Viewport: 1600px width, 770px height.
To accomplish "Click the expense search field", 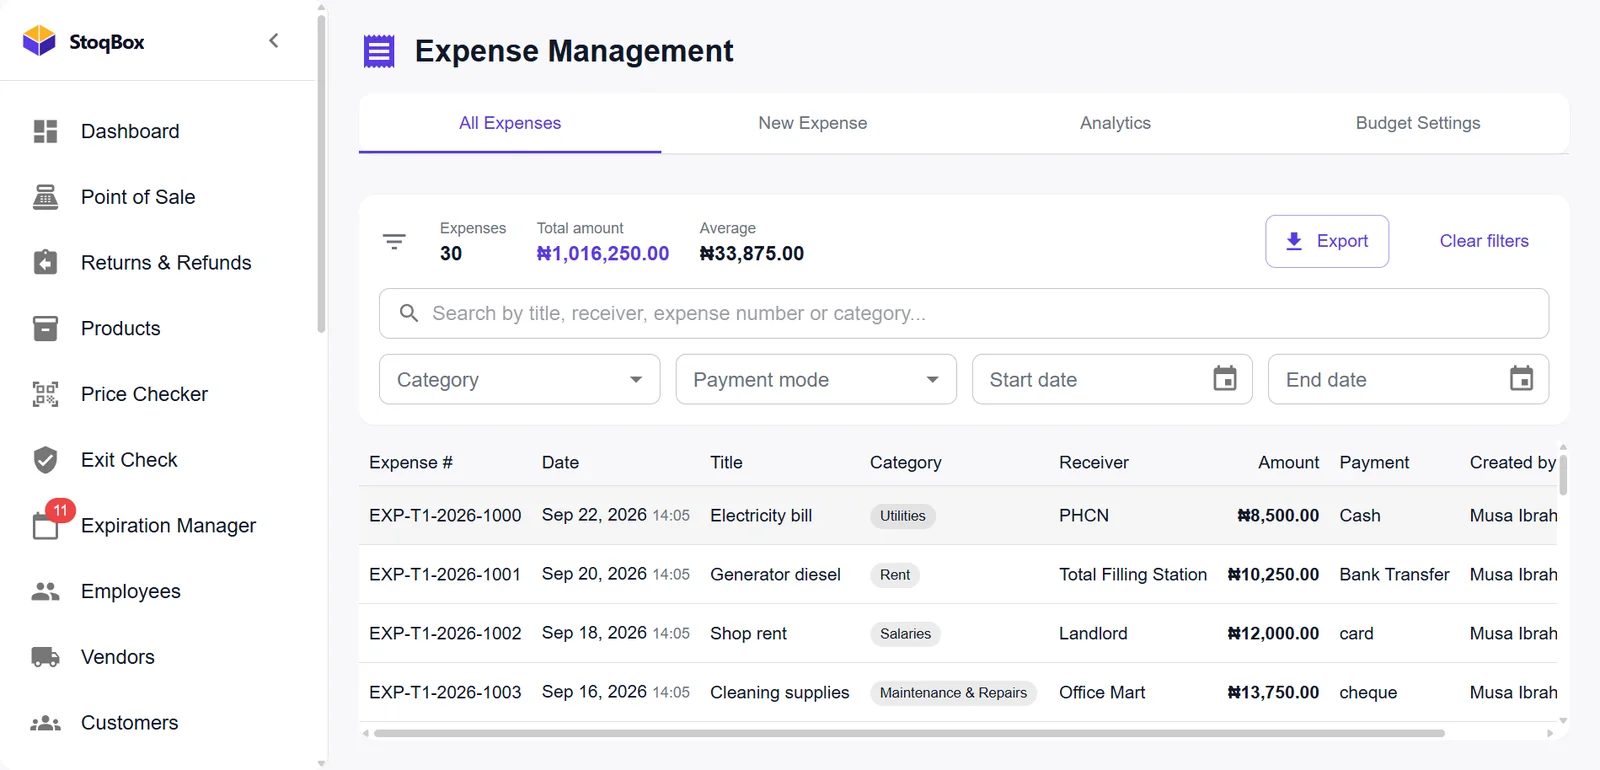I will point(964,314).
